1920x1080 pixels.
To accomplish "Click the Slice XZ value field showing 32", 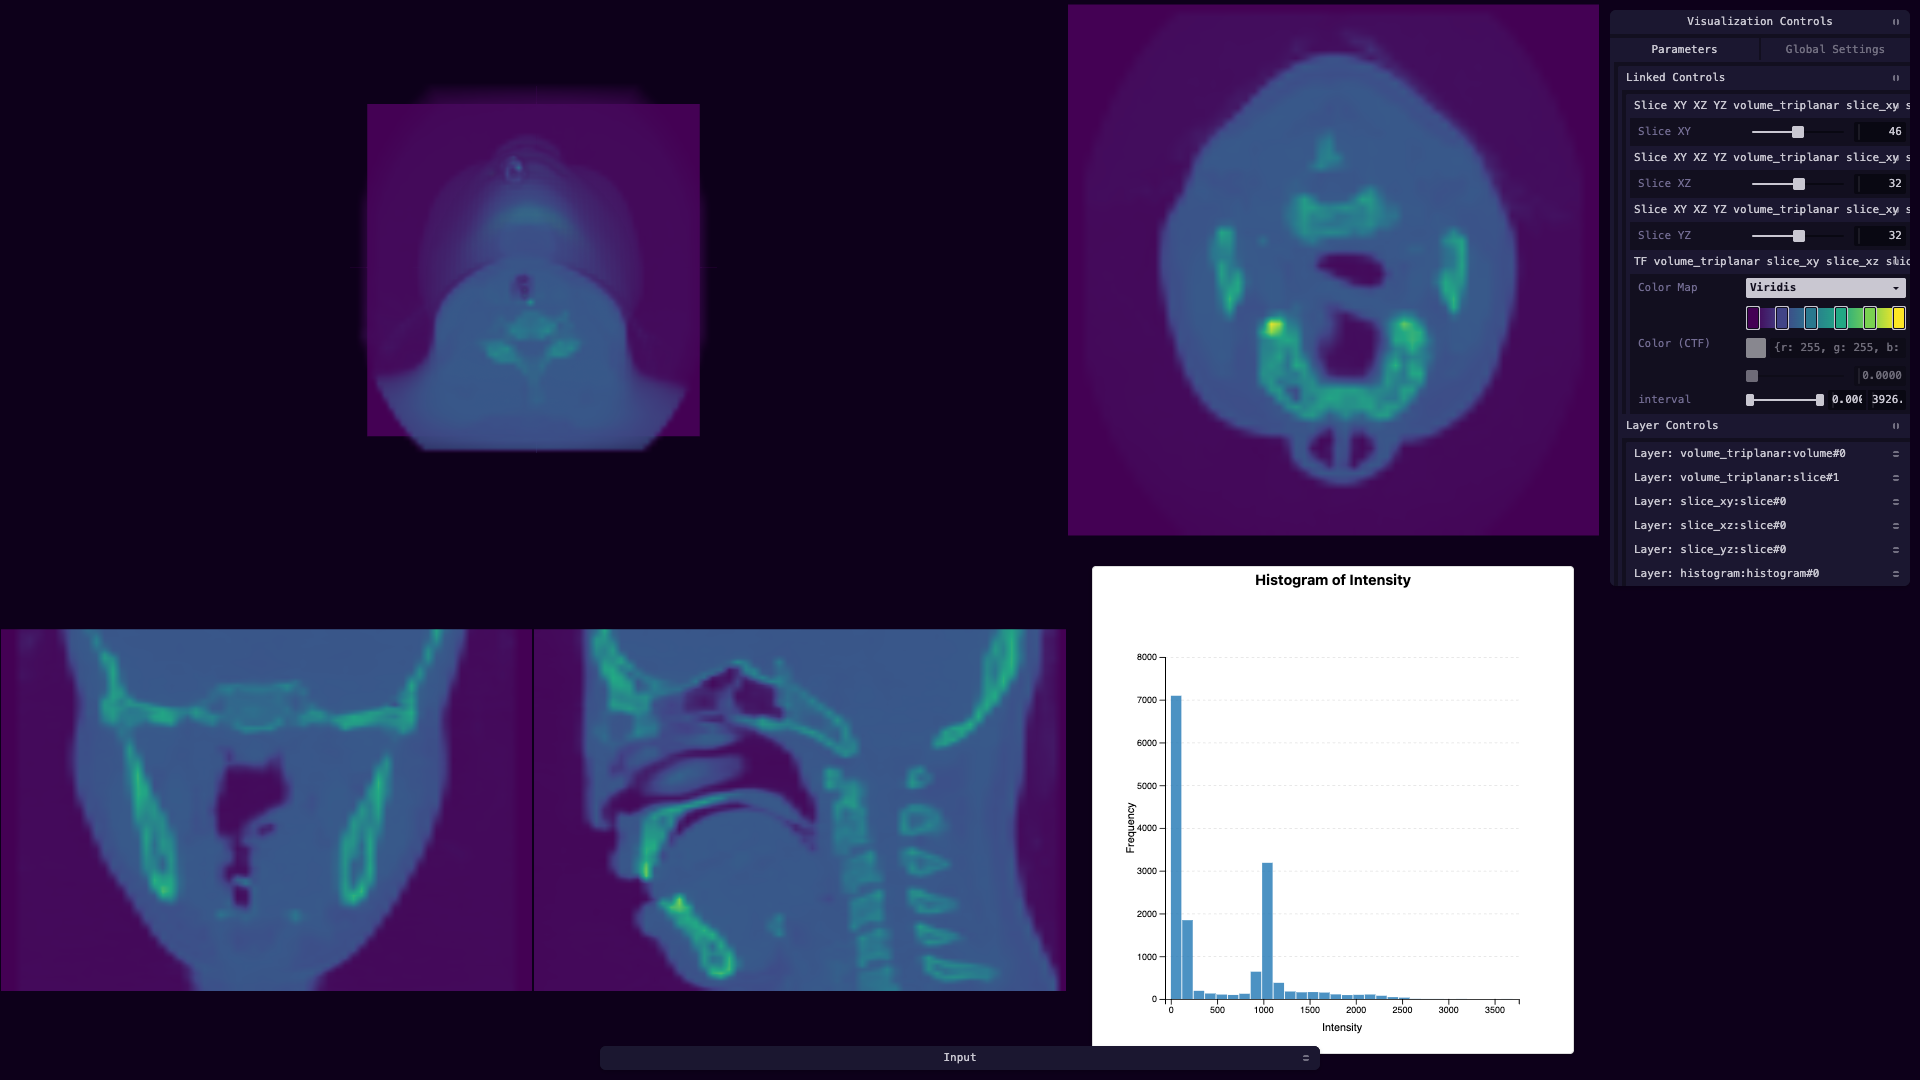I will pyautogui.click(x=1881, y=184).
